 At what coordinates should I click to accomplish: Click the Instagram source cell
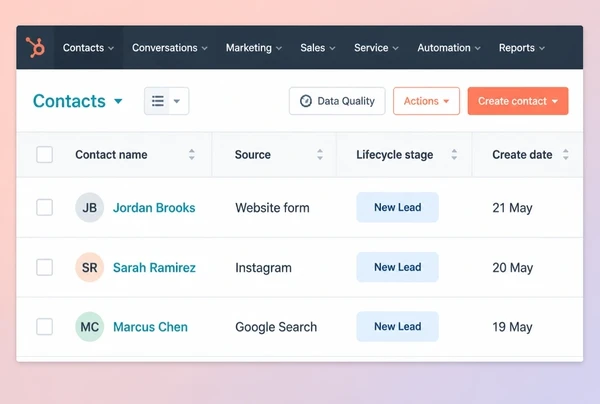(263, 268)
